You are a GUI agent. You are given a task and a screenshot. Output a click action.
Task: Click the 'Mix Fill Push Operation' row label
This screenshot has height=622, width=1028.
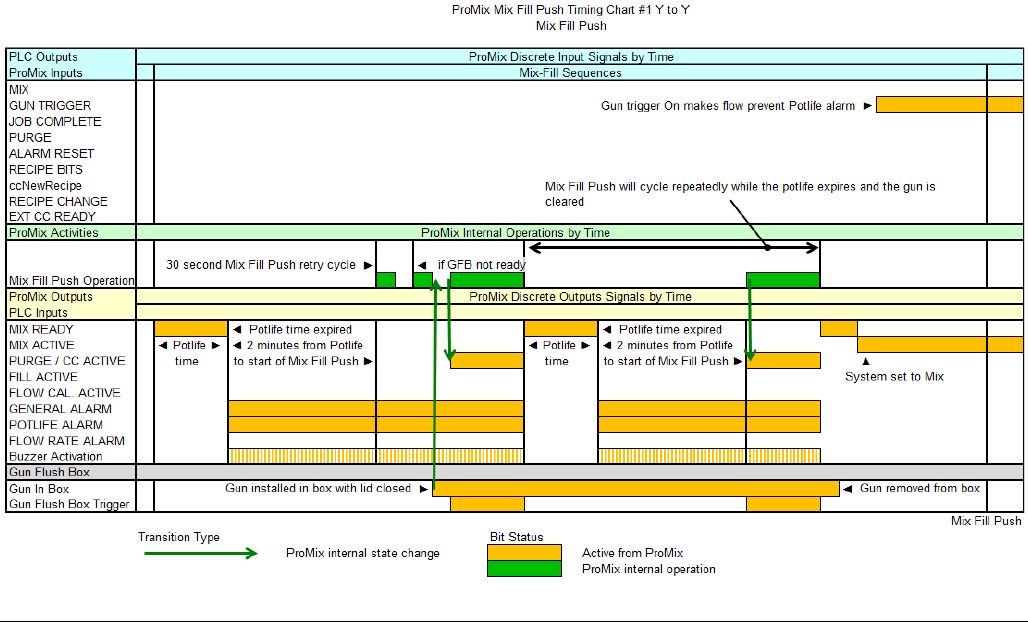click(x=71, y=281)
